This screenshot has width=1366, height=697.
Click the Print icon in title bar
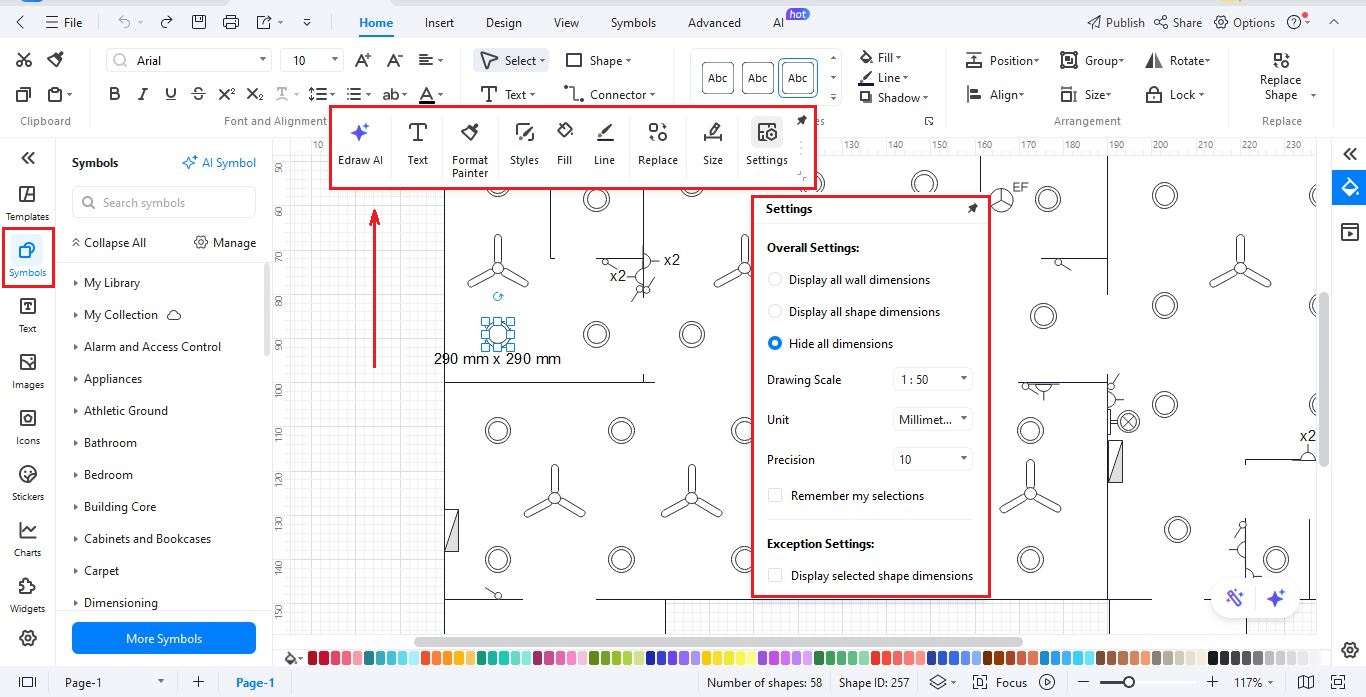point(231,22)
